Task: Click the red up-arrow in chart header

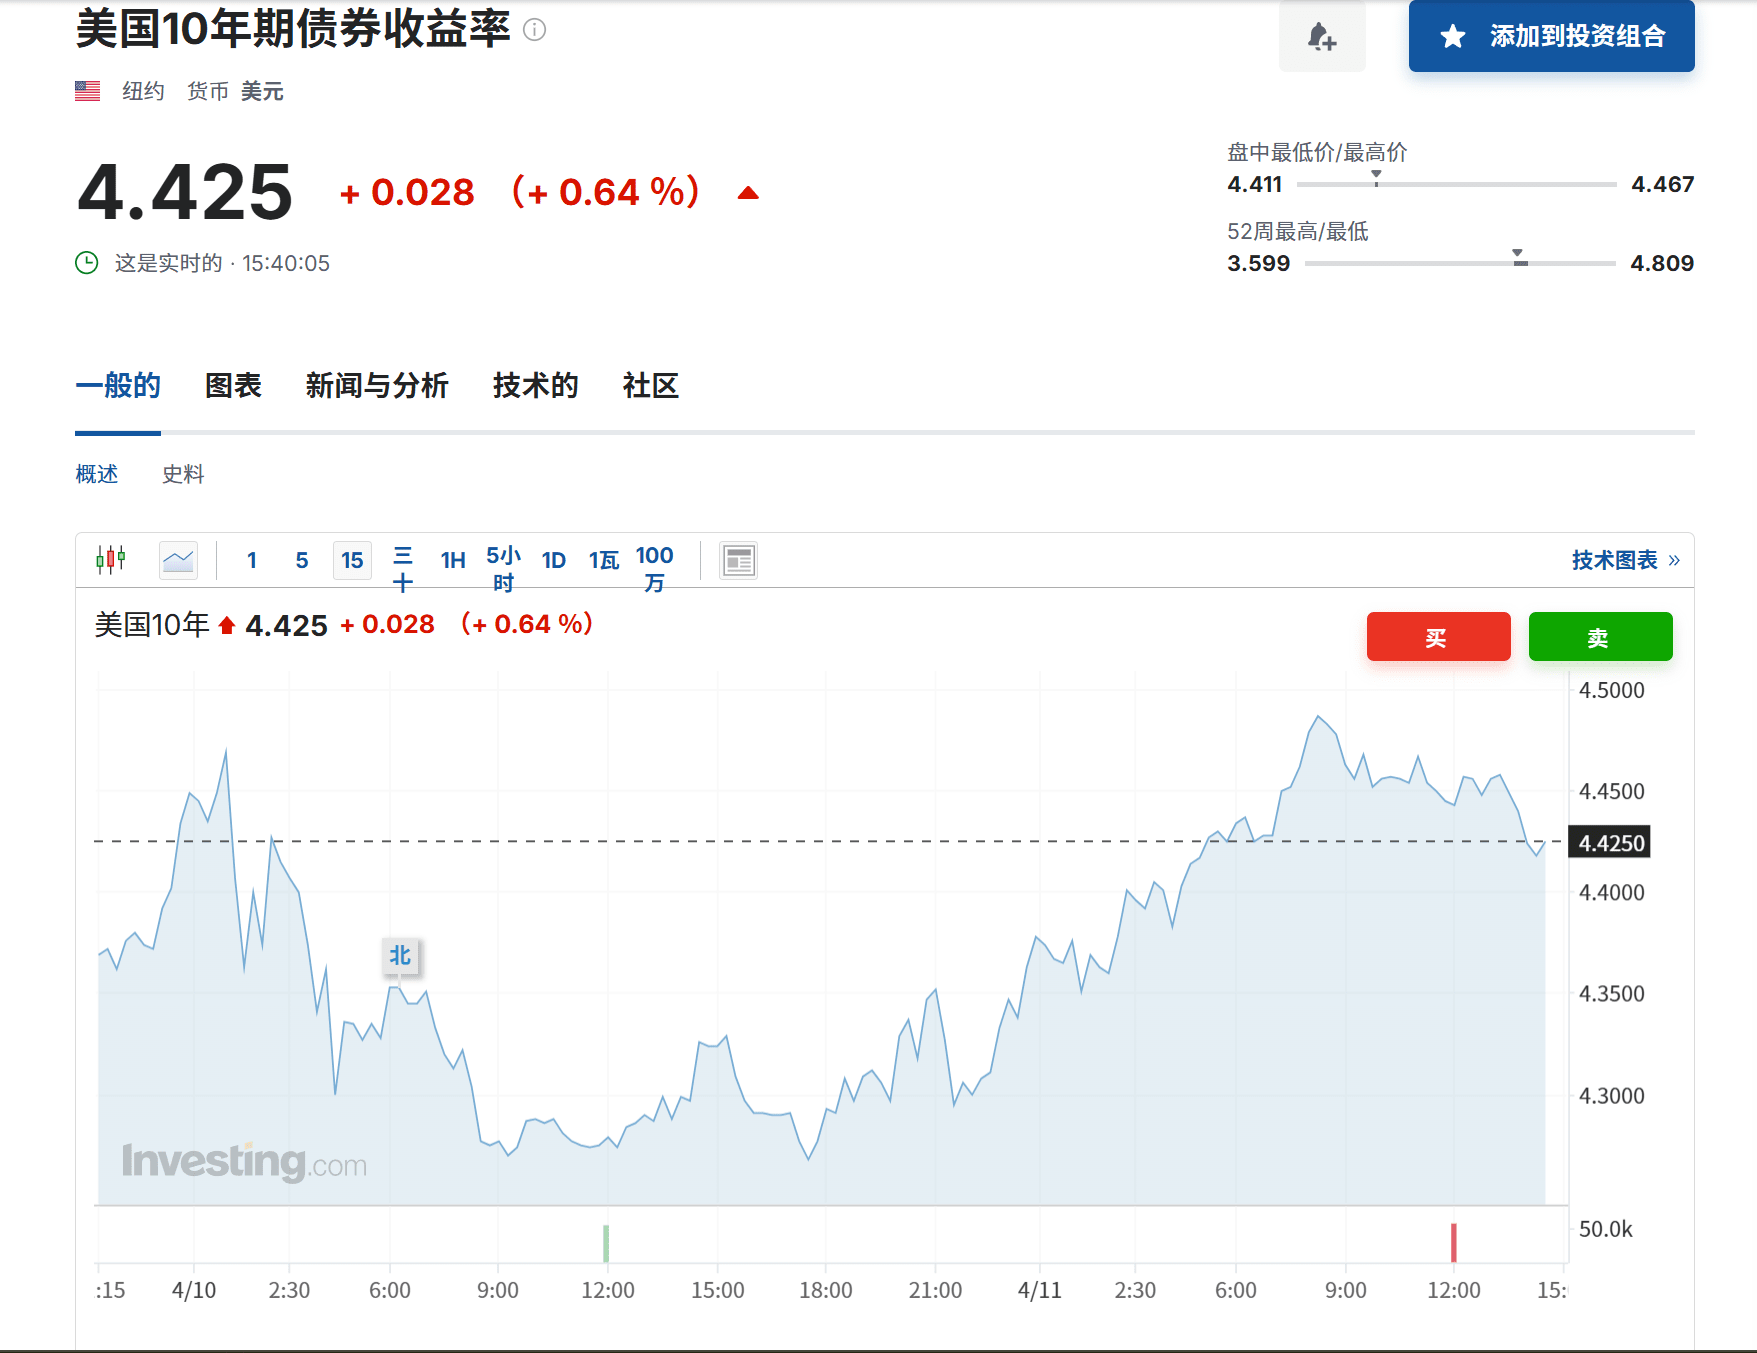Action: pyautogui.click(x=227, y=626)
